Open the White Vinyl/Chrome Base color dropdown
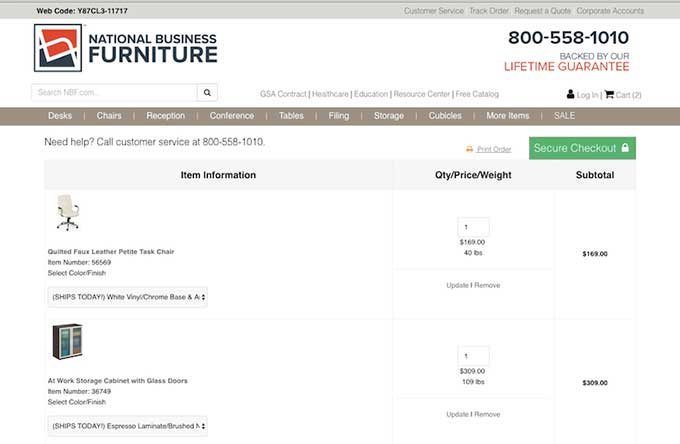 tap(128, 297)
